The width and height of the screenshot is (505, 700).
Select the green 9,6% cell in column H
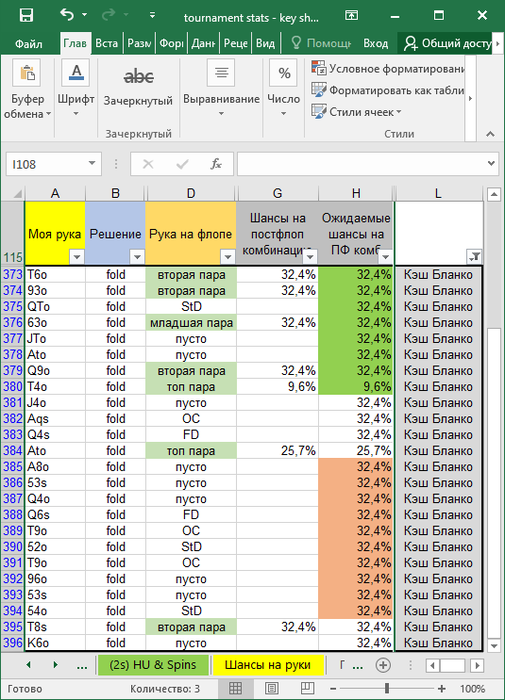(356, 387)
